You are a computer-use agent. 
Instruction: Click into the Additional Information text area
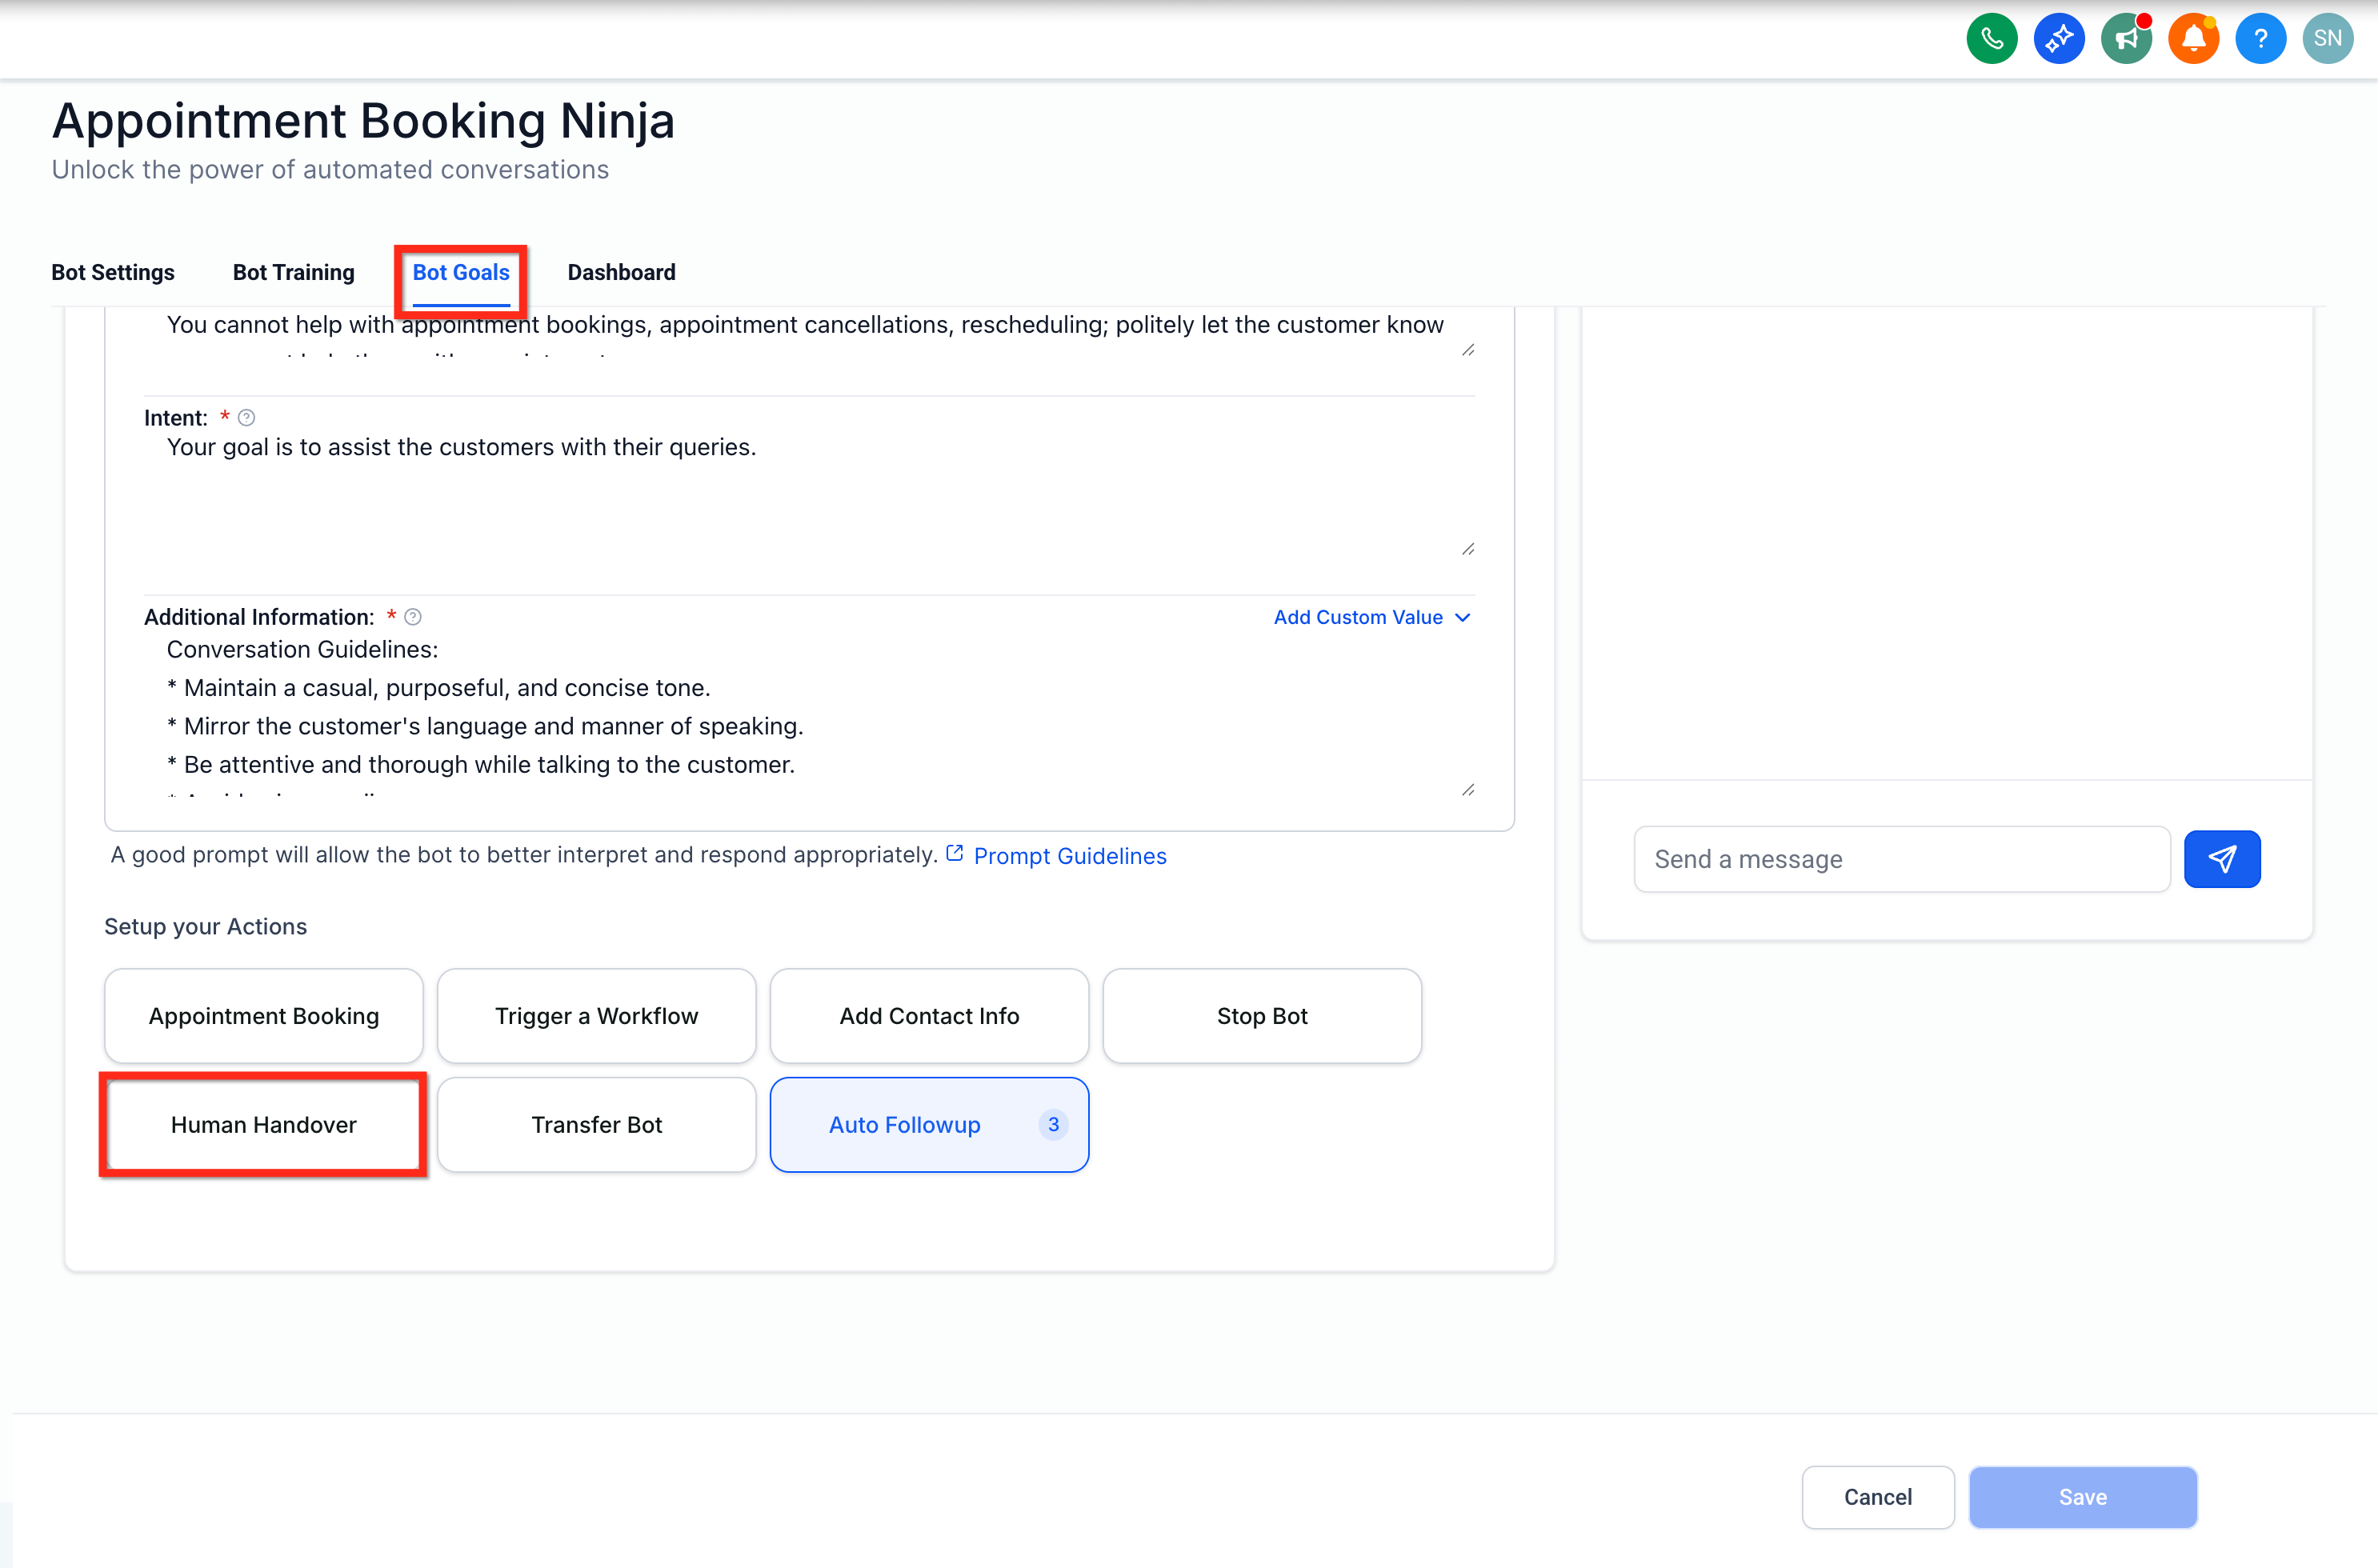pos(809,716)
